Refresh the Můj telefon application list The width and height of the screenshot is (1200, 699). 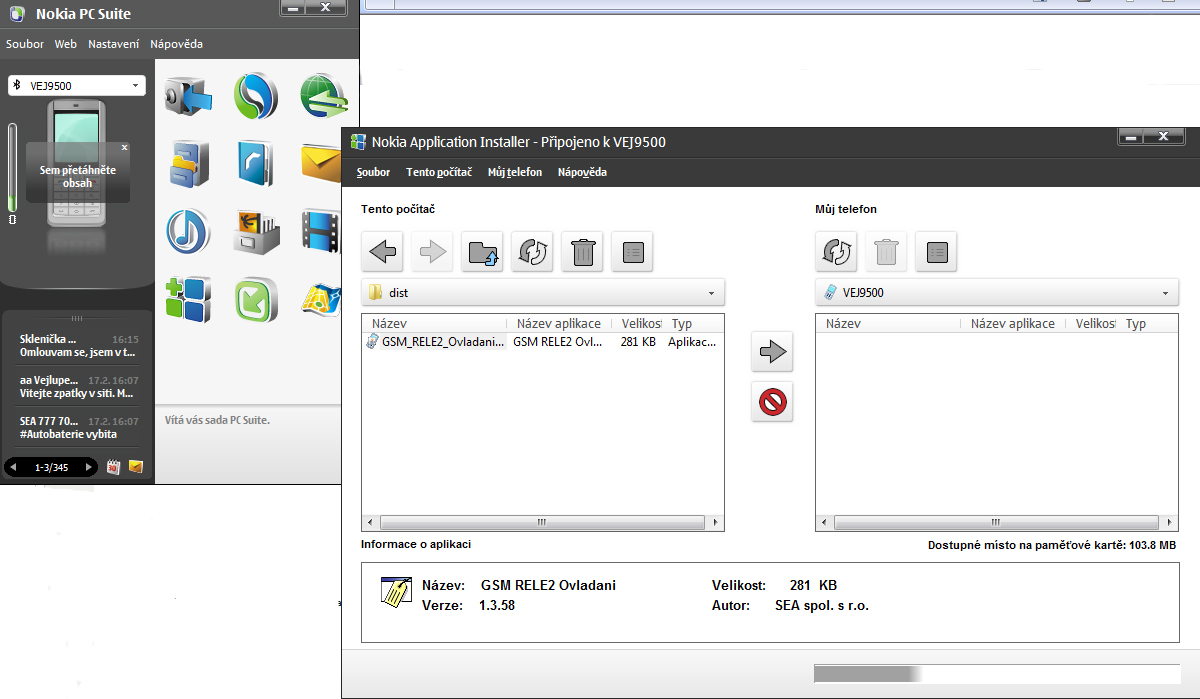click(837, 252)
